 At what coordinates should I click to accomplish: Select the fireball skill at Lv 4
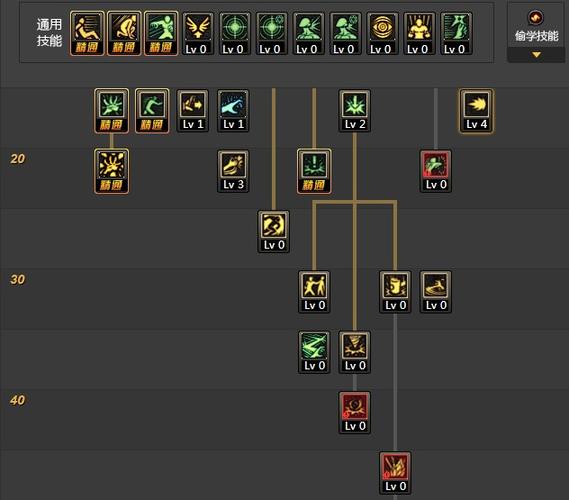pos(476,111)
